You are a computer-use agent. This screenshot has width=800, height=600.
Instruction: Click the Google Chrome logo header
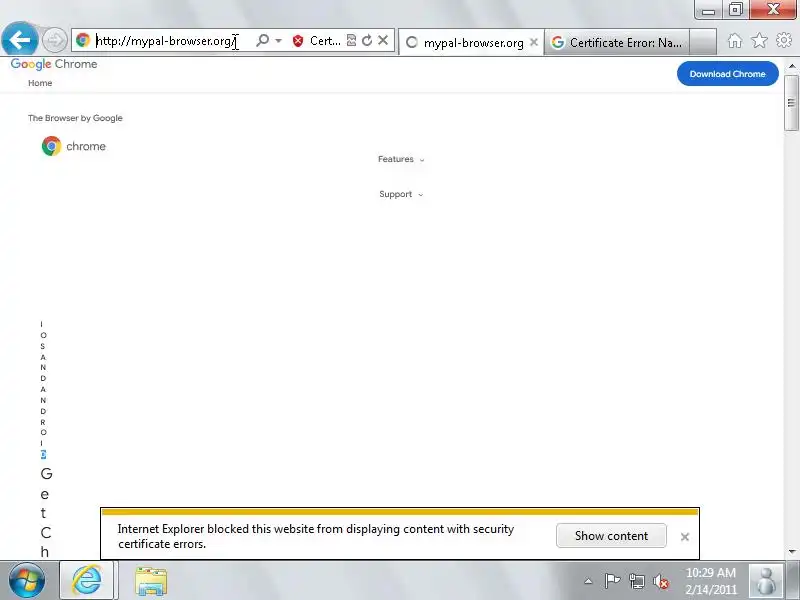point(54,64)
